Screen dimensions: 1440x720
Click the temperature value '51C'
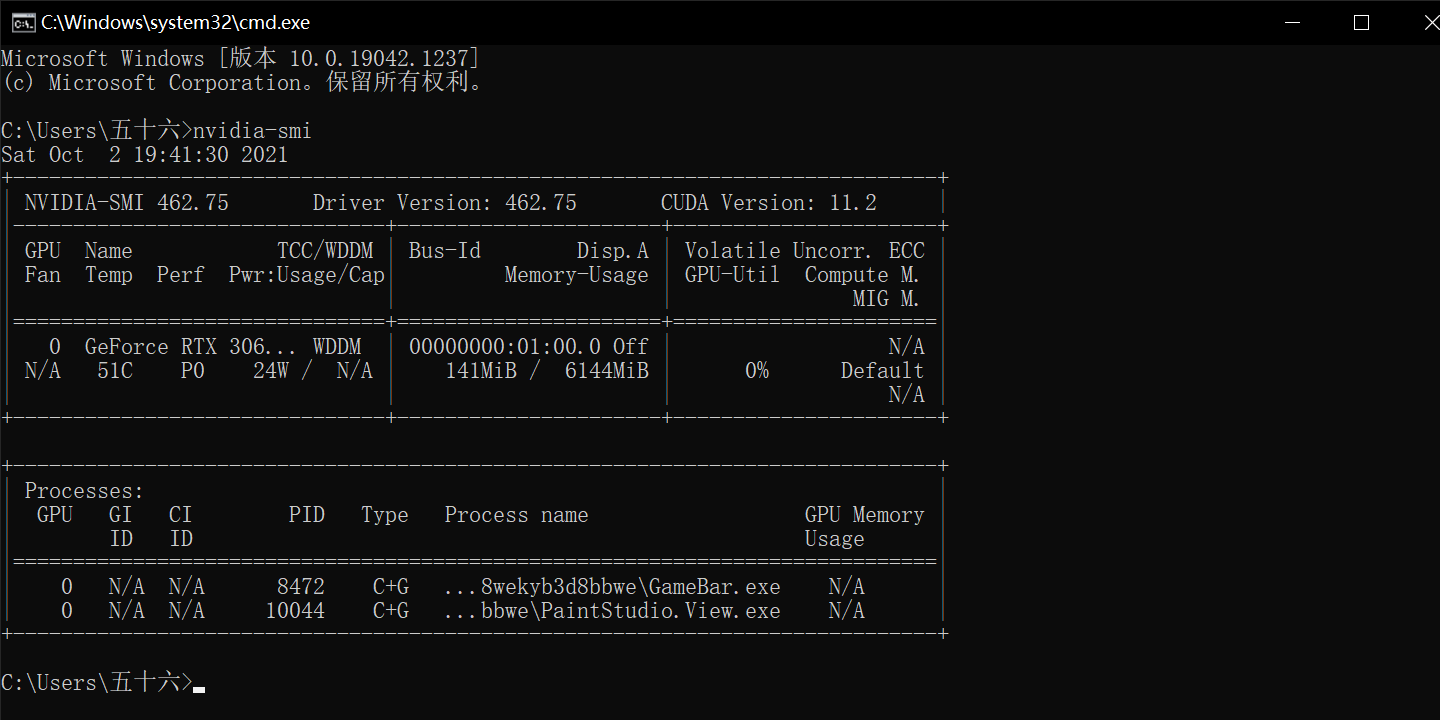click(x=115, y=371)
